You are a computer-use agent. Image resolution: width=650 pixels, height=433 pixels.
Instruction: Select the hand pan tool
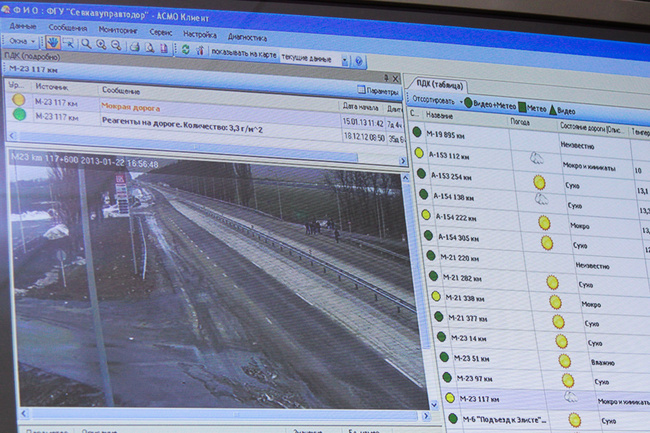coord(53,42)
